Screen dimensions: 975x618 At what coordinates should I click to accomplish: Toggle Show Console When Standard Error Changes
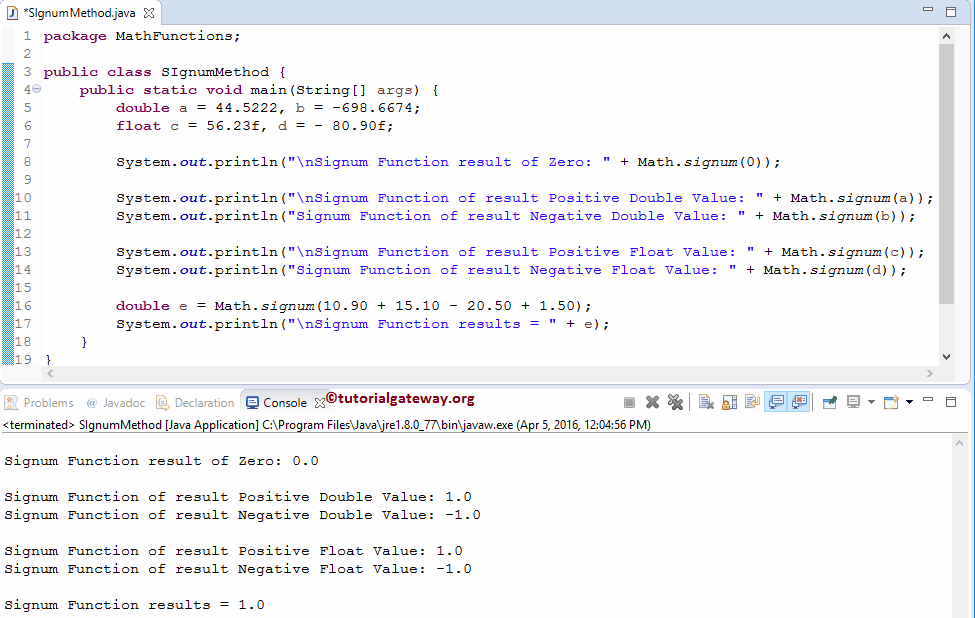(x=799, y=401)
